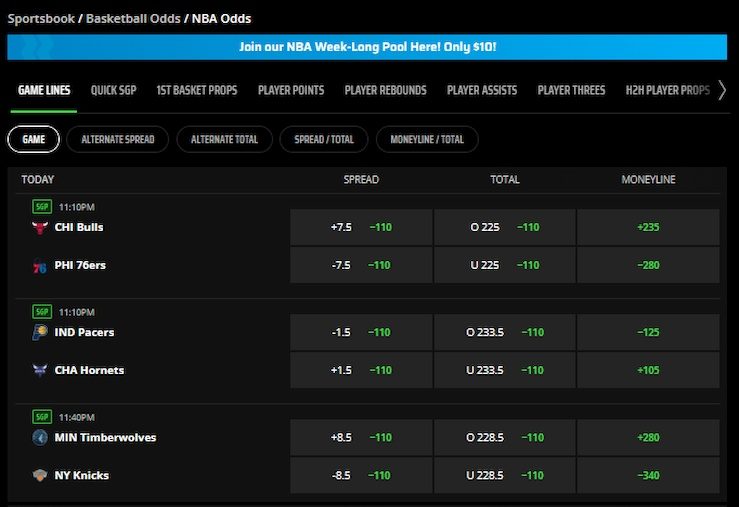This screenshot has width=739, height=507.
Task: Bet Under 228.5 total
Action: pos(505,475)
